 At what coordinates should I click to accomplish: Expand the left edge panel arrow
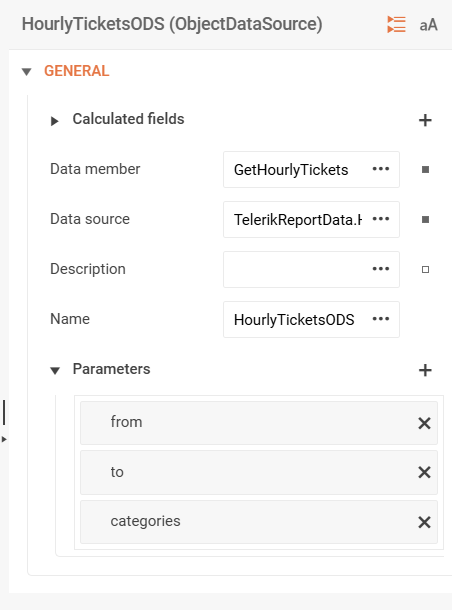(4, 439)
